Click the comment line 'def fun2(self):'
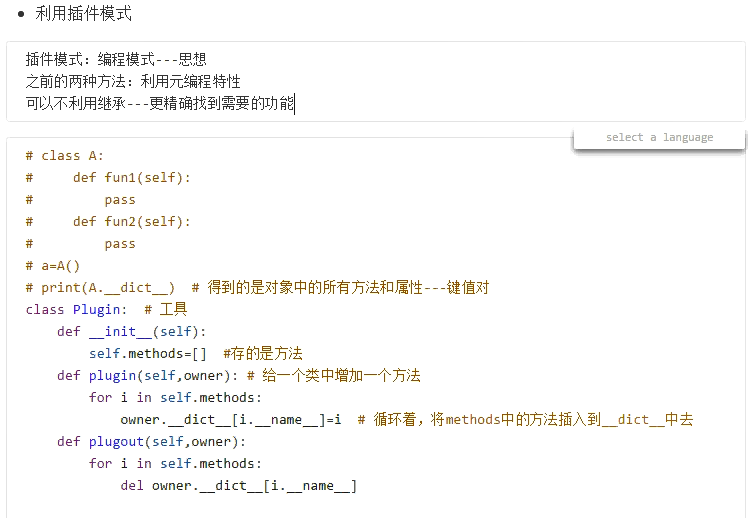This screenshot has height=518, width=748. pyautogui.click(x=132, y=221)
